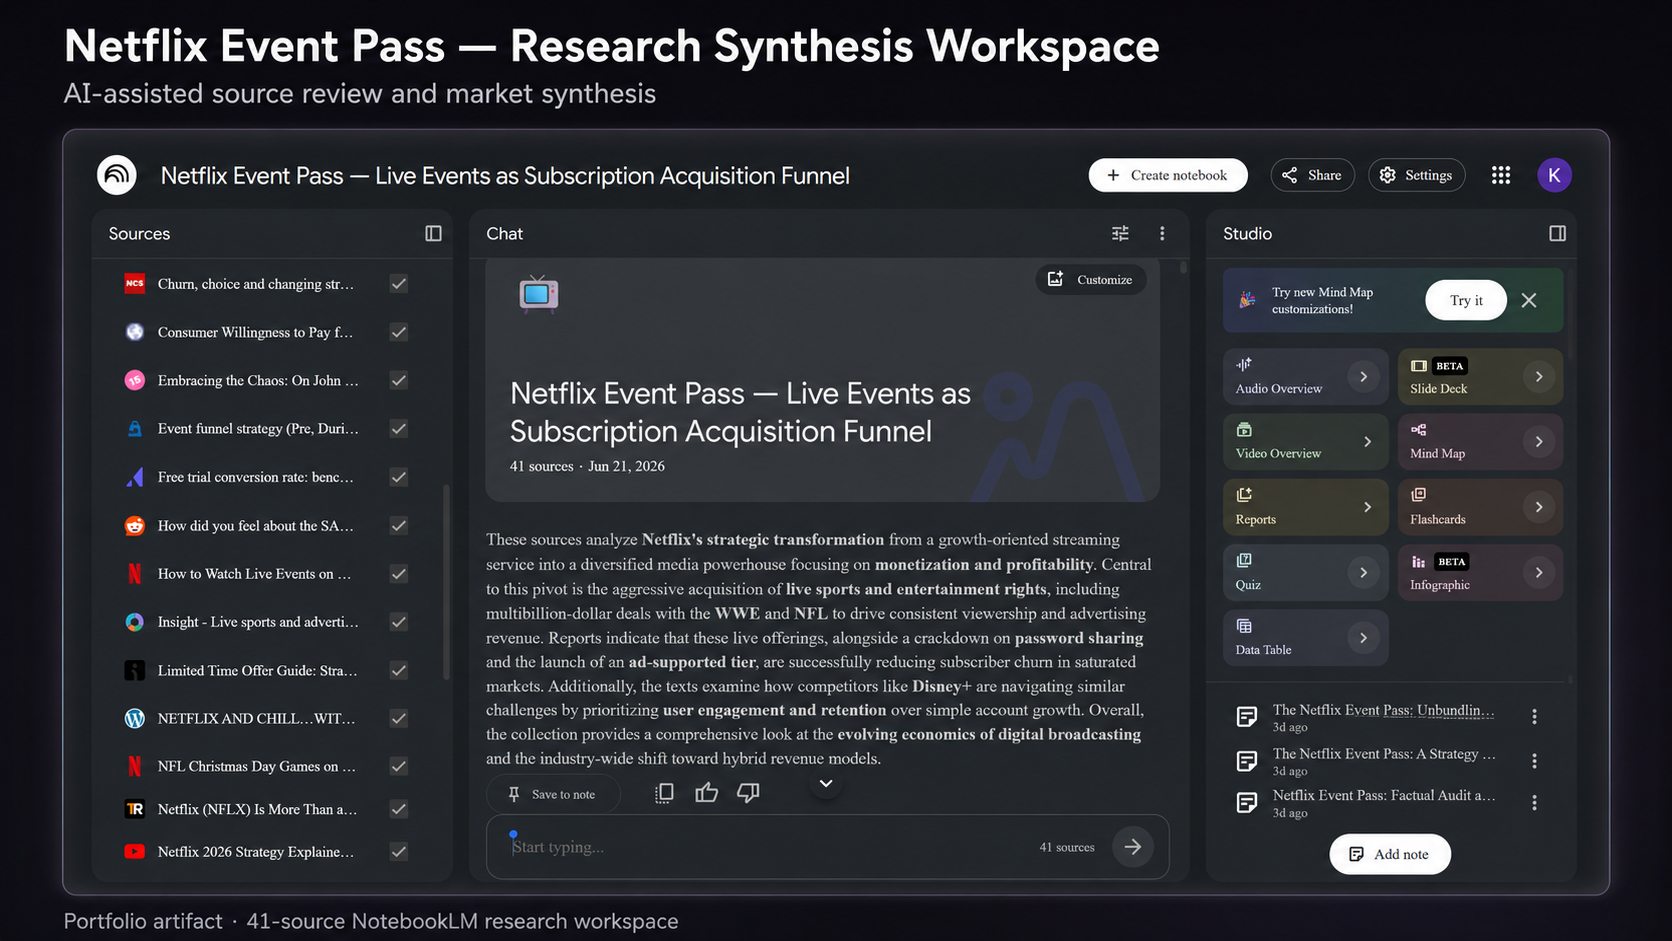Click the Mind Map icon
The height and width of the screenshot is (941, 1672).
point(1418,430)
